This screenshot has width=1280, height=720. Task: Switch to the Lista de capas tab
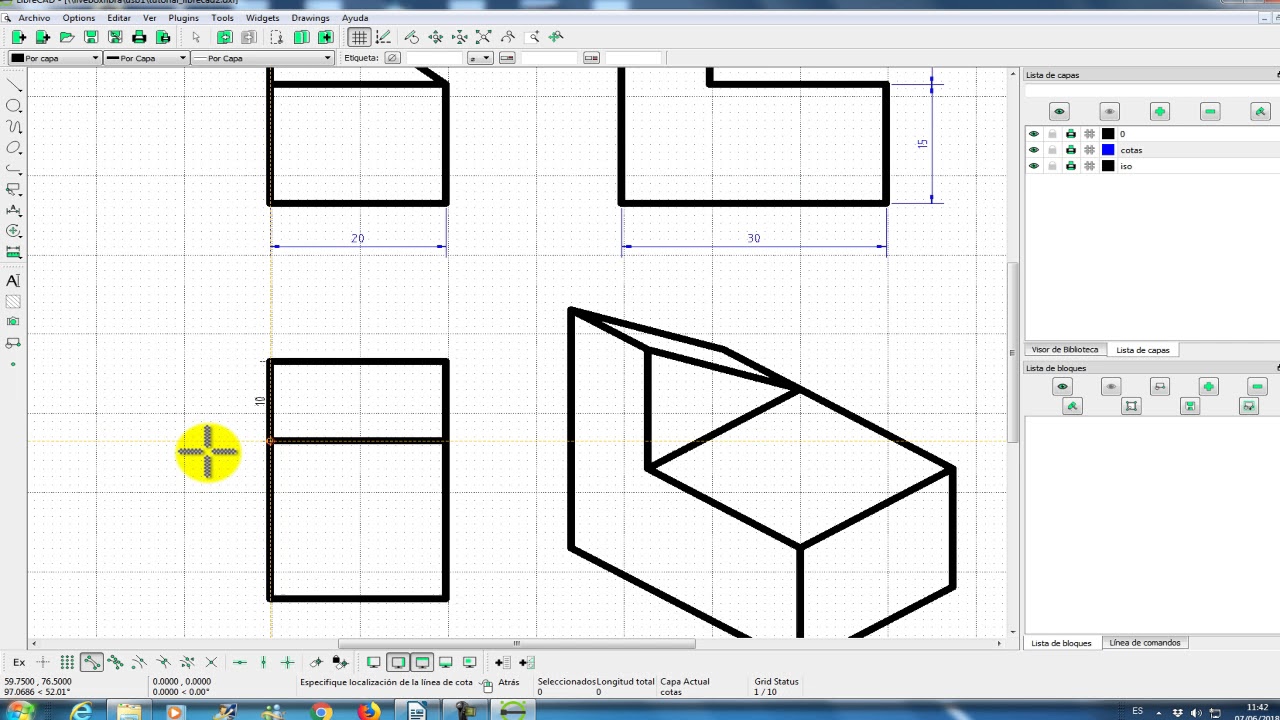(1143, 350)
